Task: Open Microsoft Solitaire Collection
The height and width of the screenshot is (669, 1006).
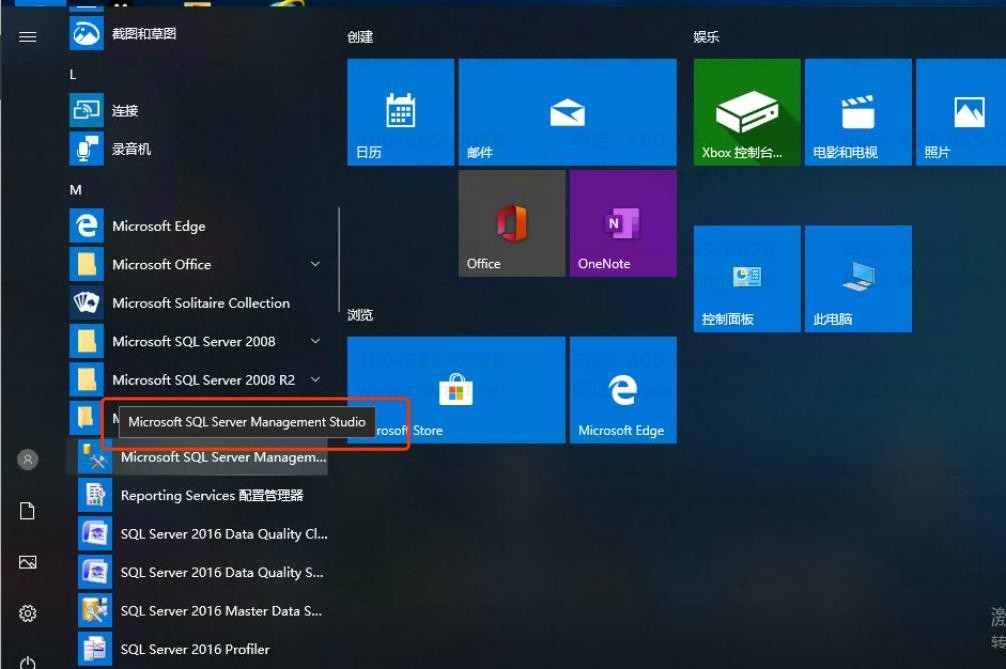Action: tap(196, 303)
